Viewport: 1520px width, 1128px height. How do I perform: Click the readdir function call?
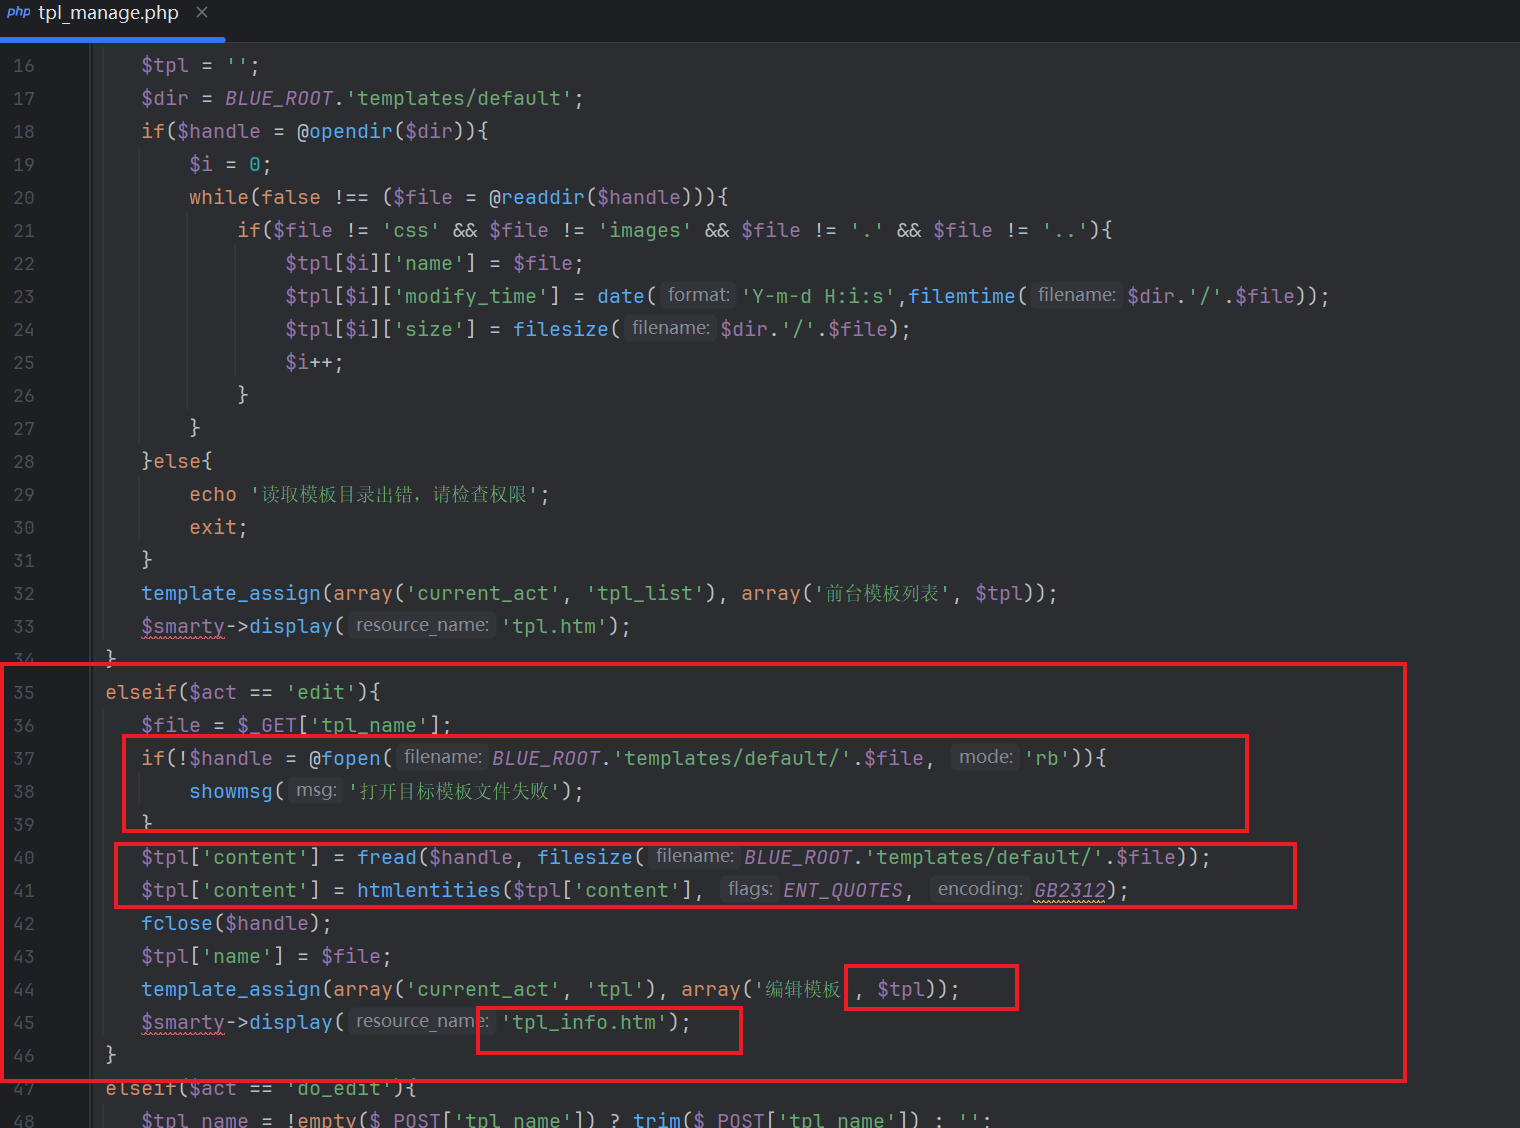pyautogui.click(x=543, y=197)
